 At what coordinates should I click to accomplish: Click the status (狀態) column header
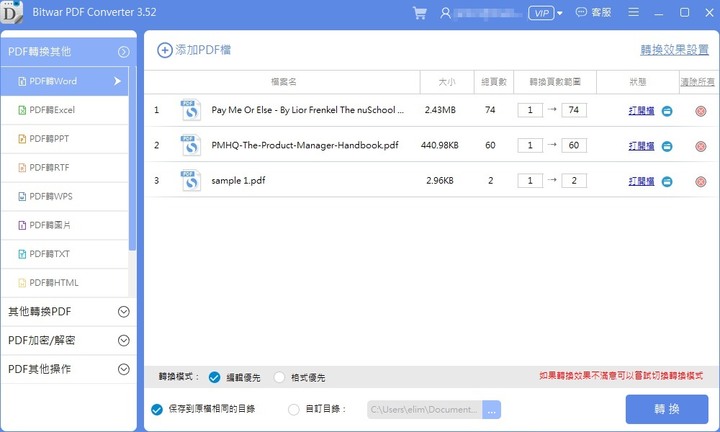638,82
